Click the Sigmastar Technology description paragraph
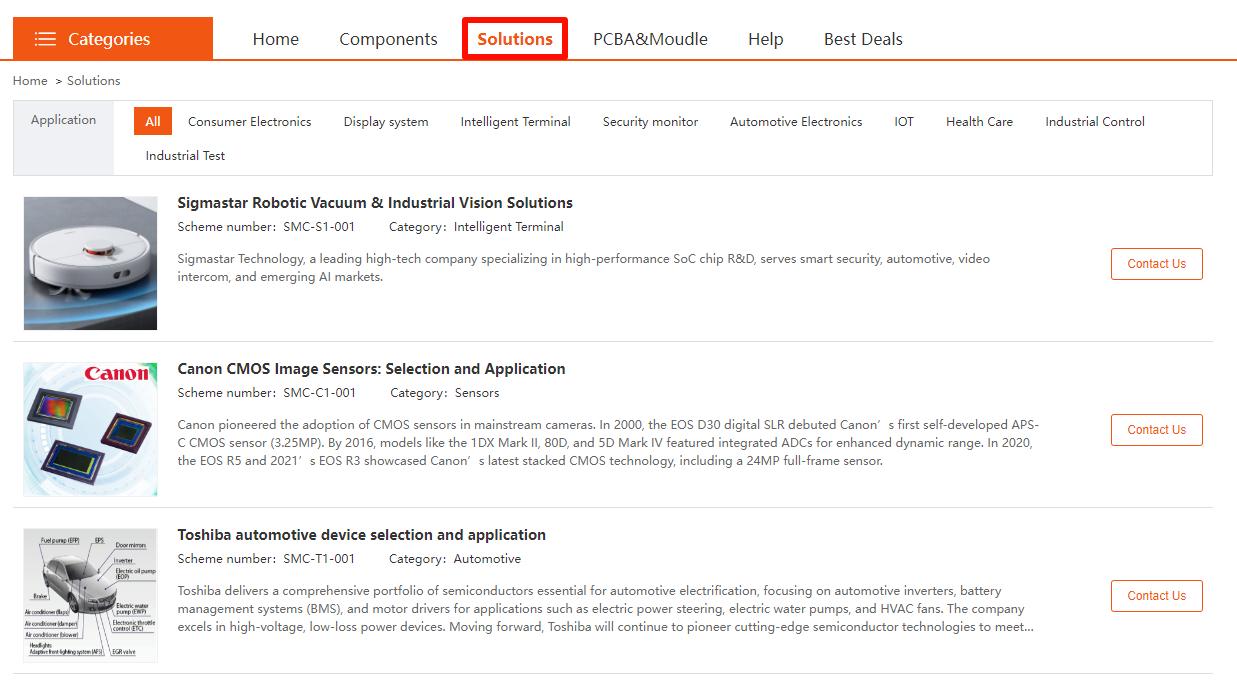This screenshot has width=1237, height=685. coord(584,267)
